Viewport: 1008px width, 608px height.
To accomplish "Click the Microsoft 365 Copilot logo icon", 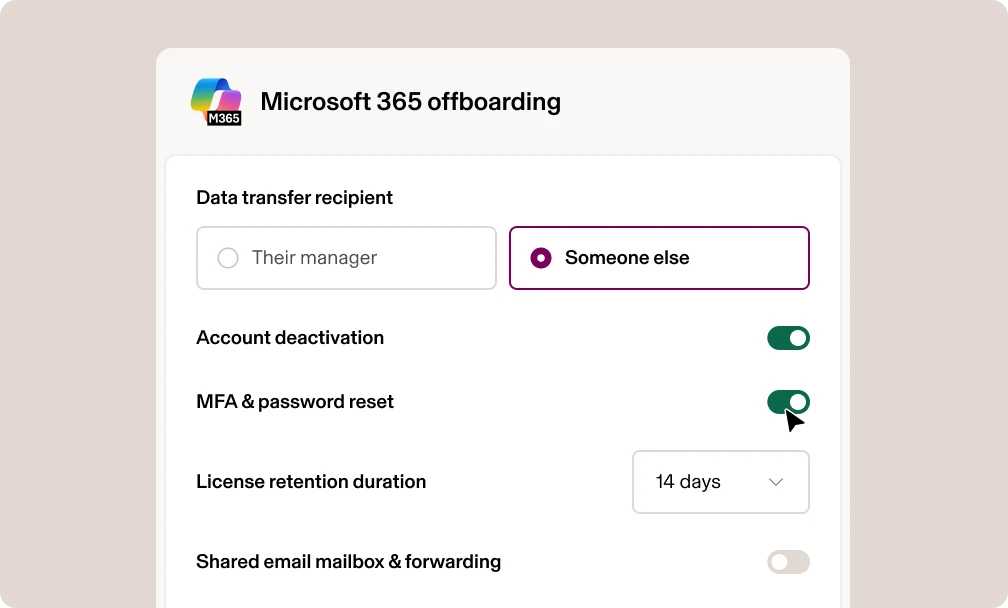I will pos(216,102).
